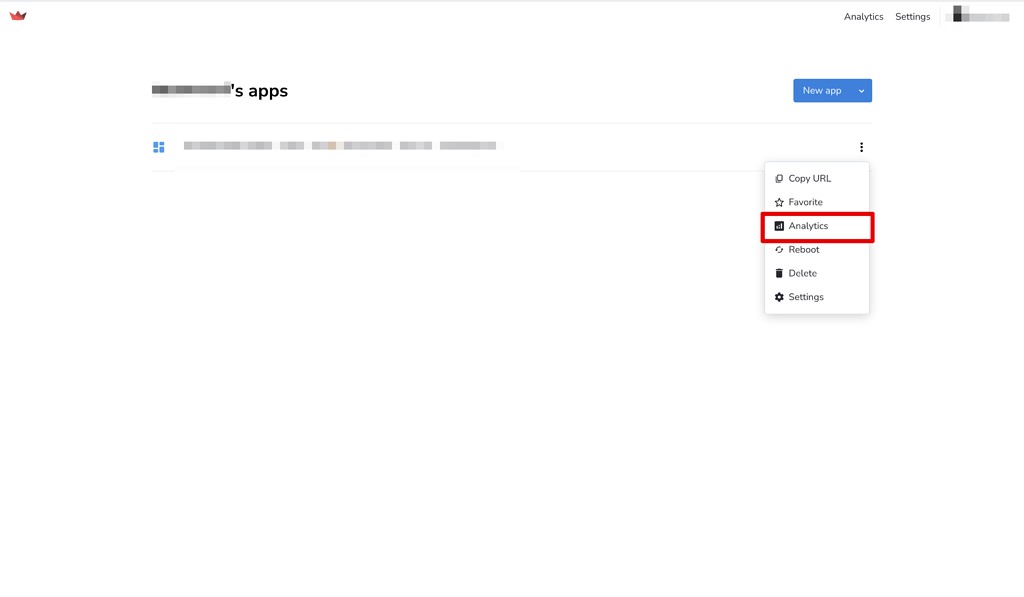Click the app name in the list row

[227, 145]
